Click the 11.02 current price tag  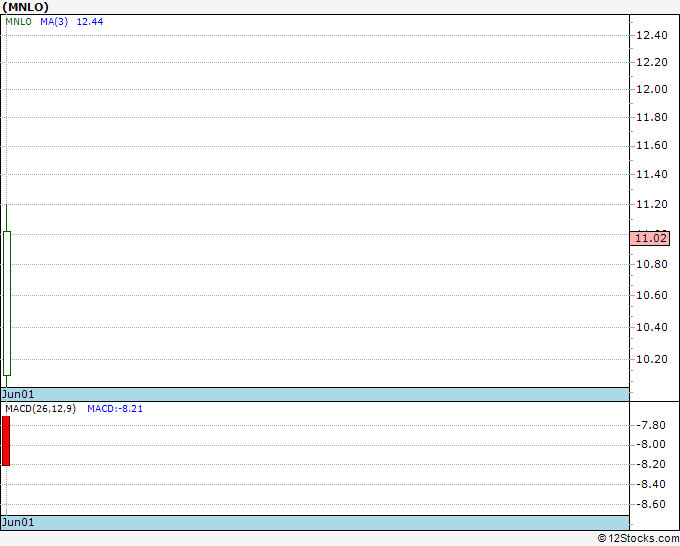click(x=650, y=238)
